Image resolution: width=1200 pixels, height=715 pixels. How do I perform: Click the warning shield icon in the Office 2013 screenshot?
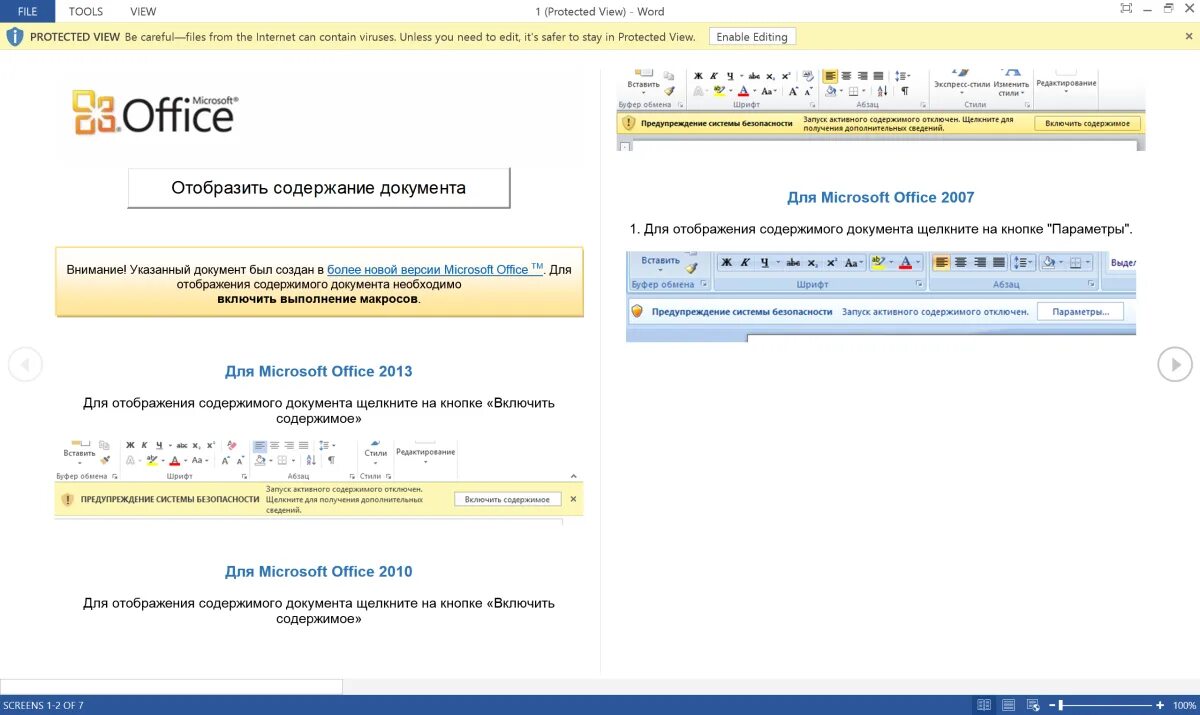point(67,499)
